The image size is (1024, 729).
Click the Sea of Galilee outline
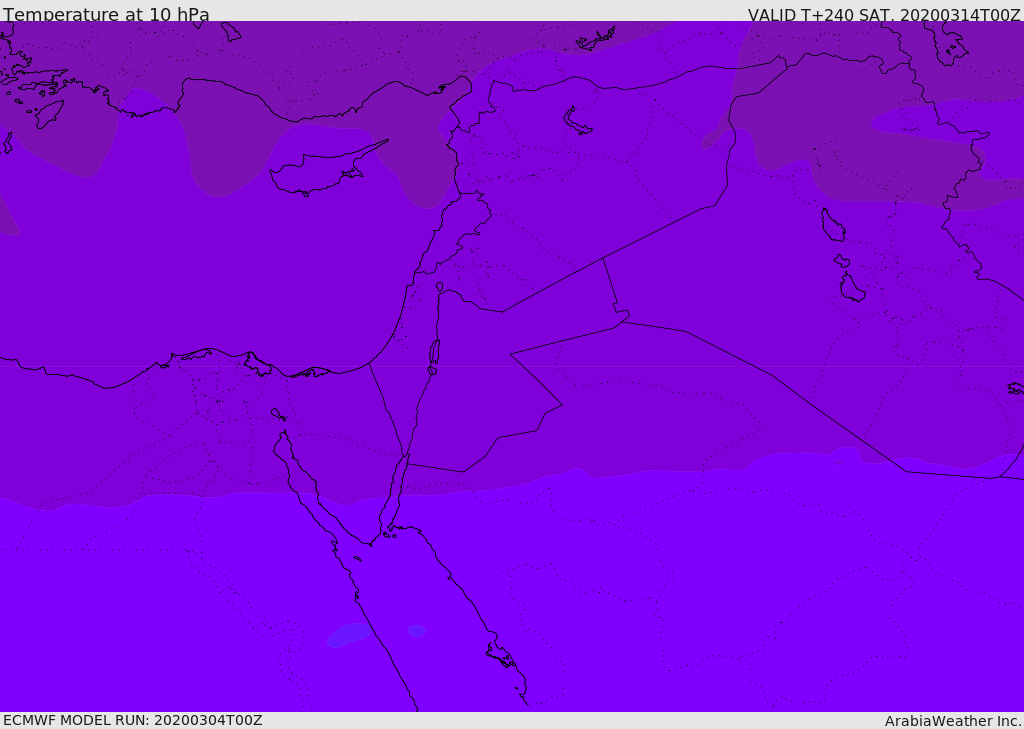[440, 287]
